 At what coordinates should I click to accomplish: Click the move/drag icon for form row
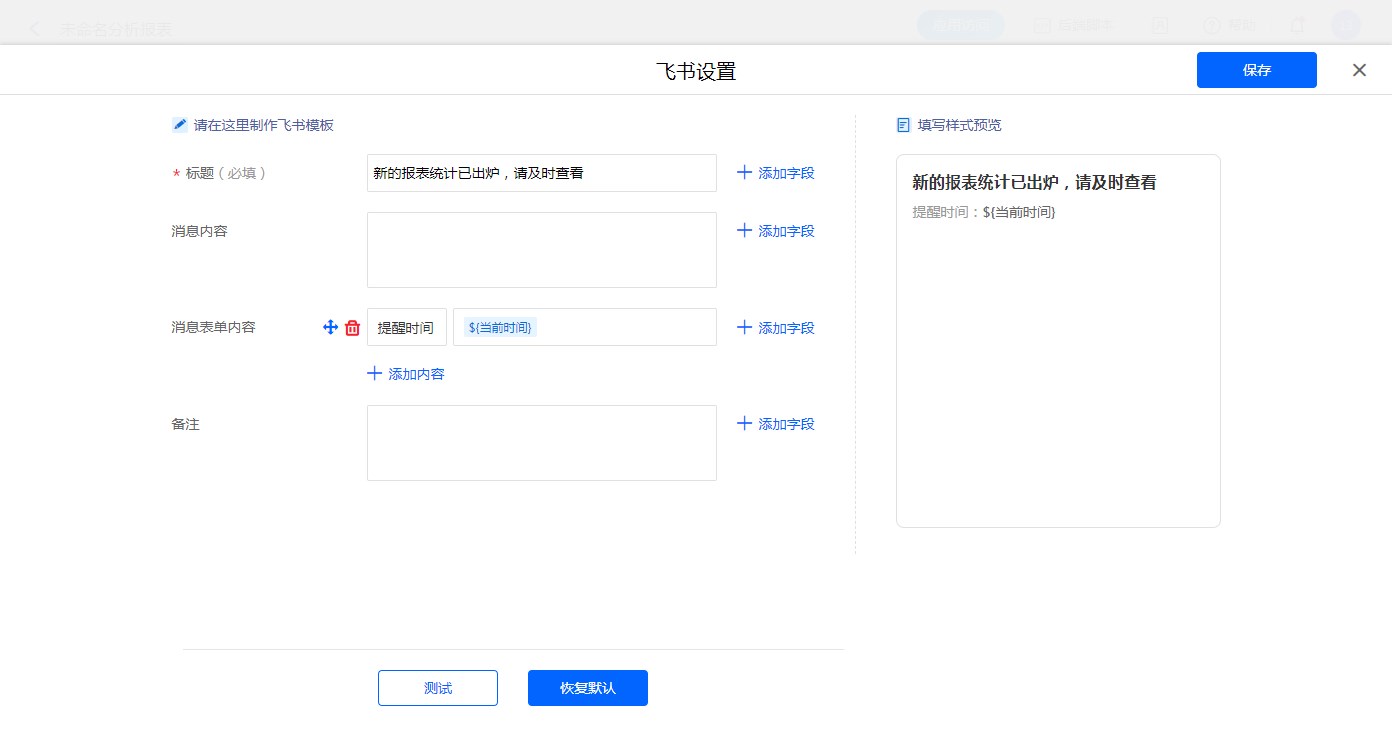330,328
